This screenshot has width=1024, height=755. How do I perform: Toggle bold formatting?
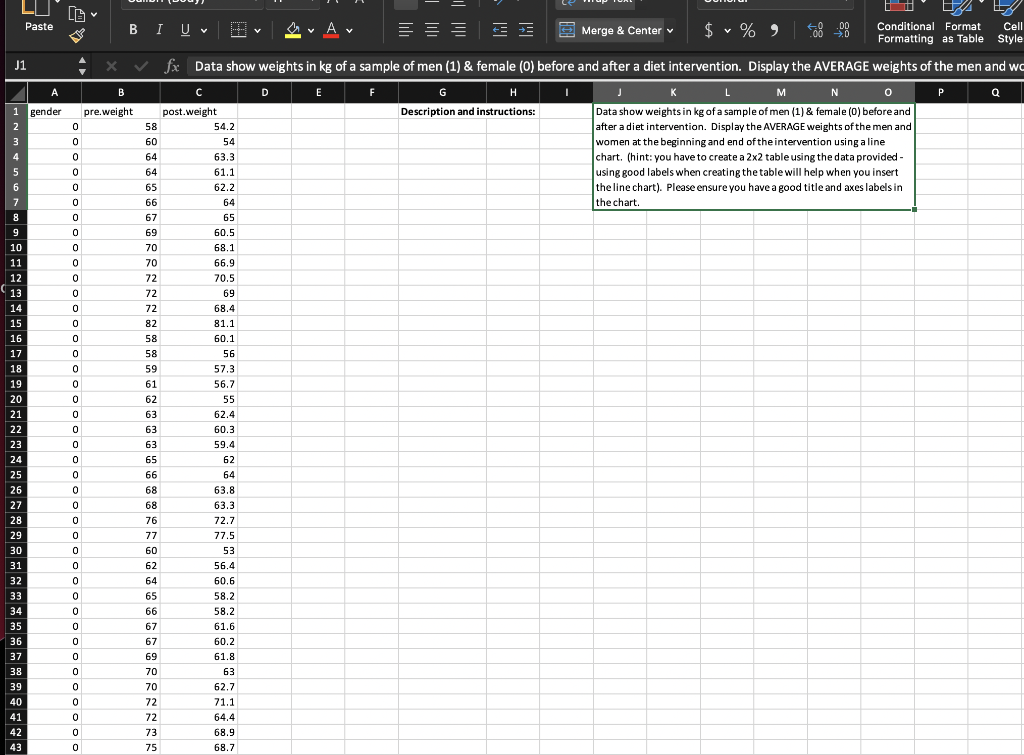(x=132, y=30)
